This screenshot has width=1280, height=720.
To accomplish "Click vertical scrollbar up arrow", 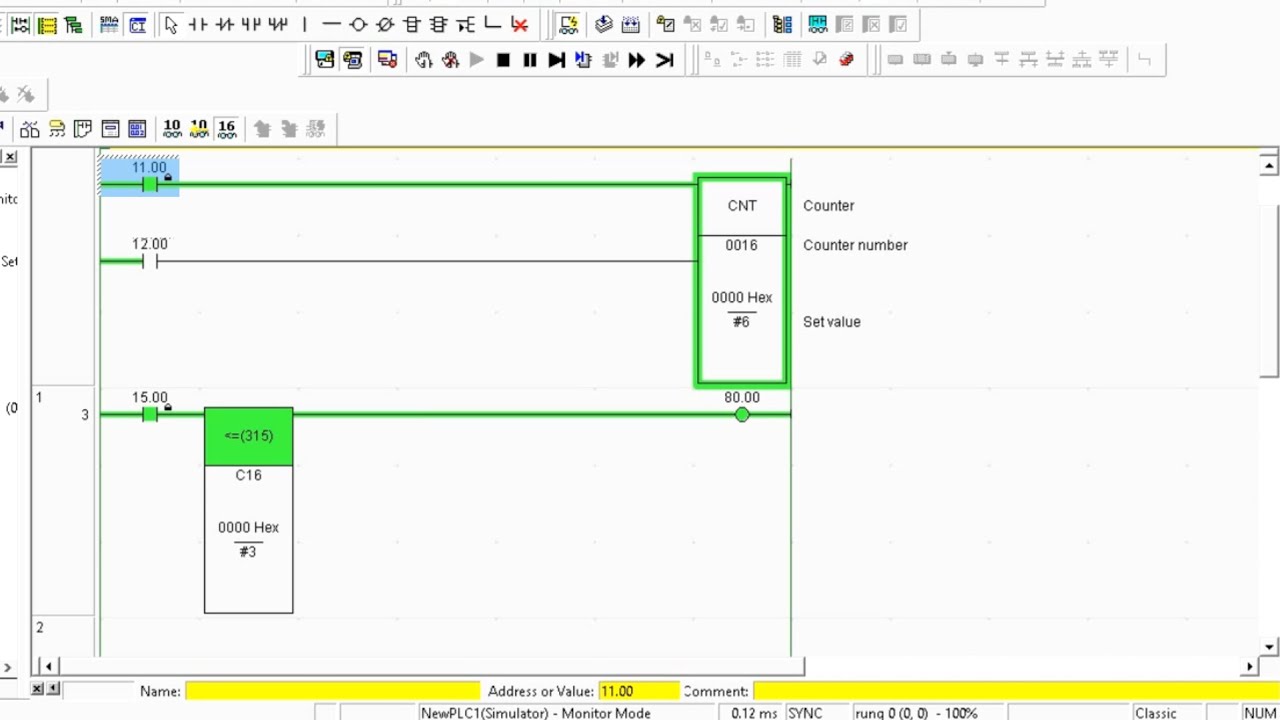I will [x=1269, y=165].
